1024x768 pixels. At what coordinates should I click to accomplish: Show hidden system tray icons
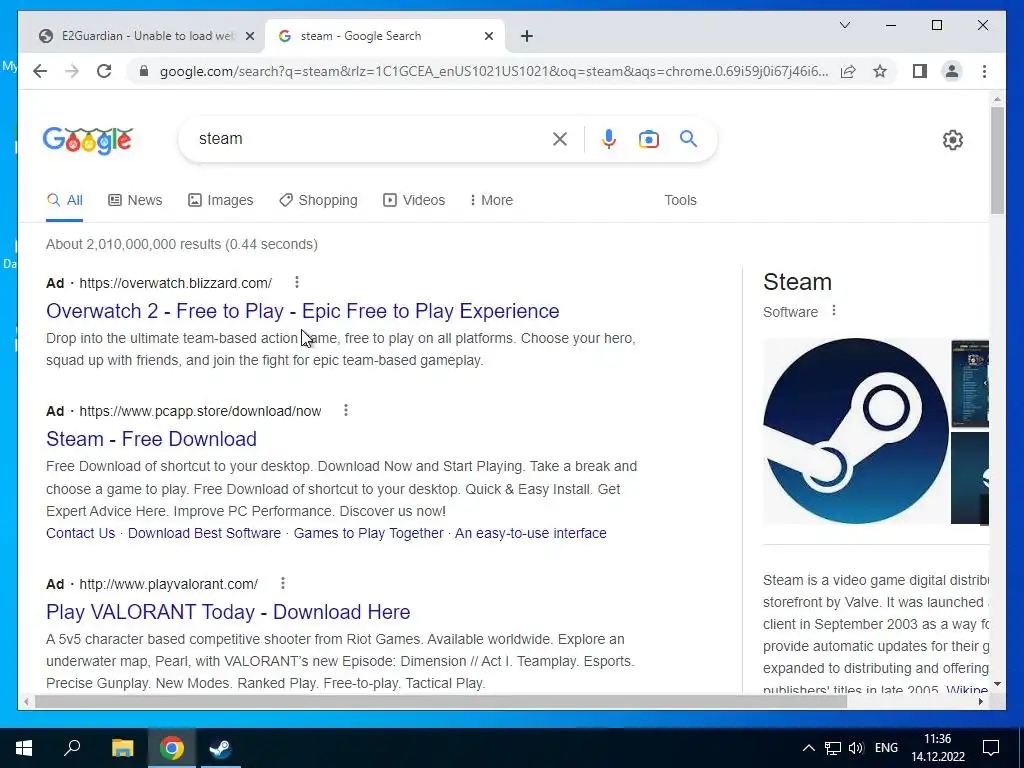[808, 748]
